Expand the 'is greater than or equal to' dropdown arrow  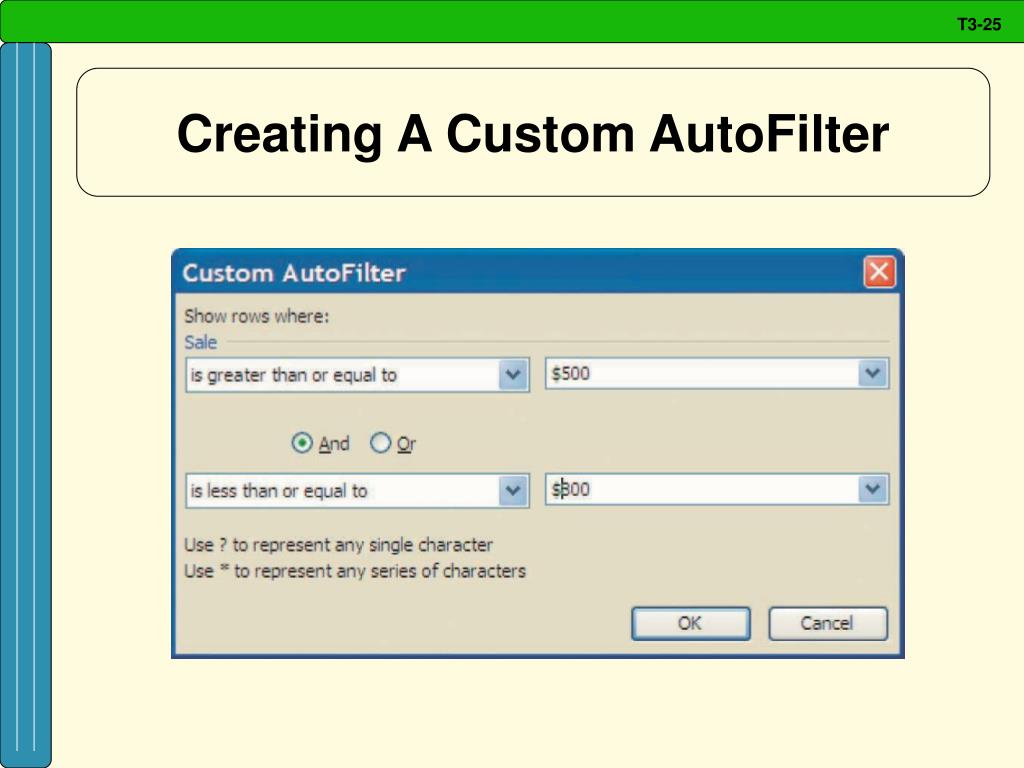click(514, 375)
